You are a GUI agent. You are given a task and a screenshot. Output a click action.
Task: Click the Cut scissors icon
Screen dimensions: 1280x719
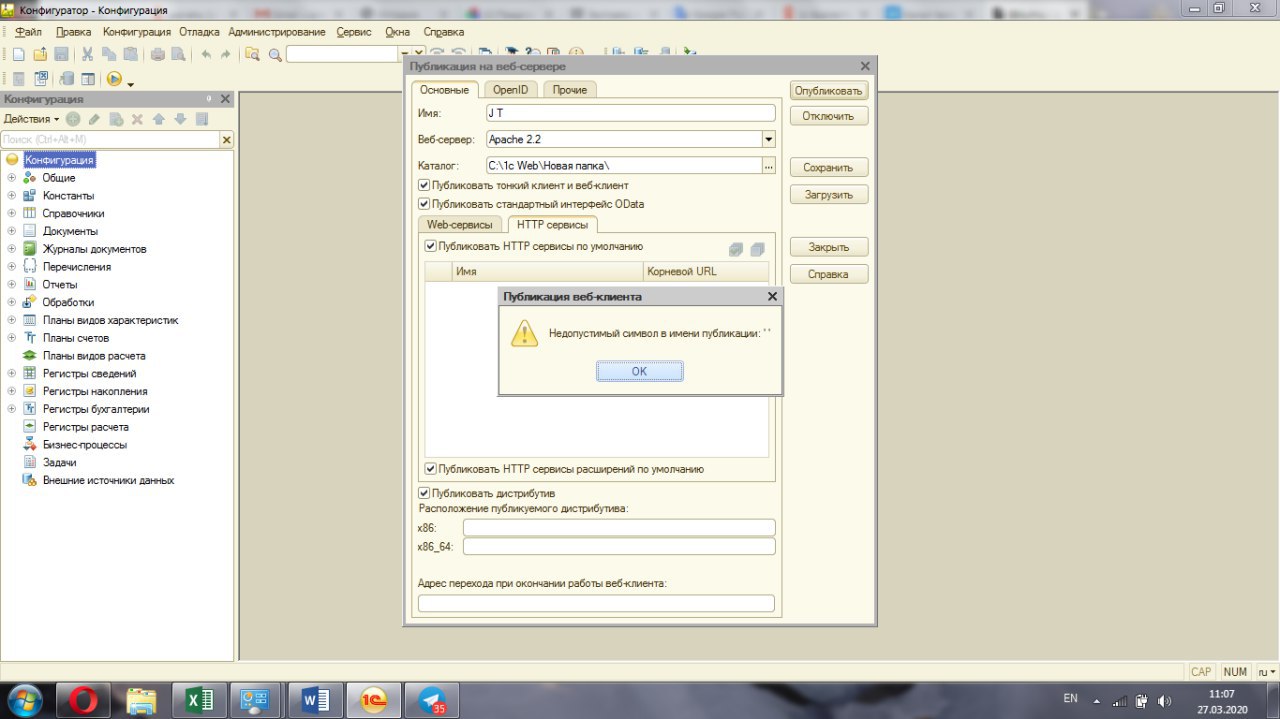[88, 54]
